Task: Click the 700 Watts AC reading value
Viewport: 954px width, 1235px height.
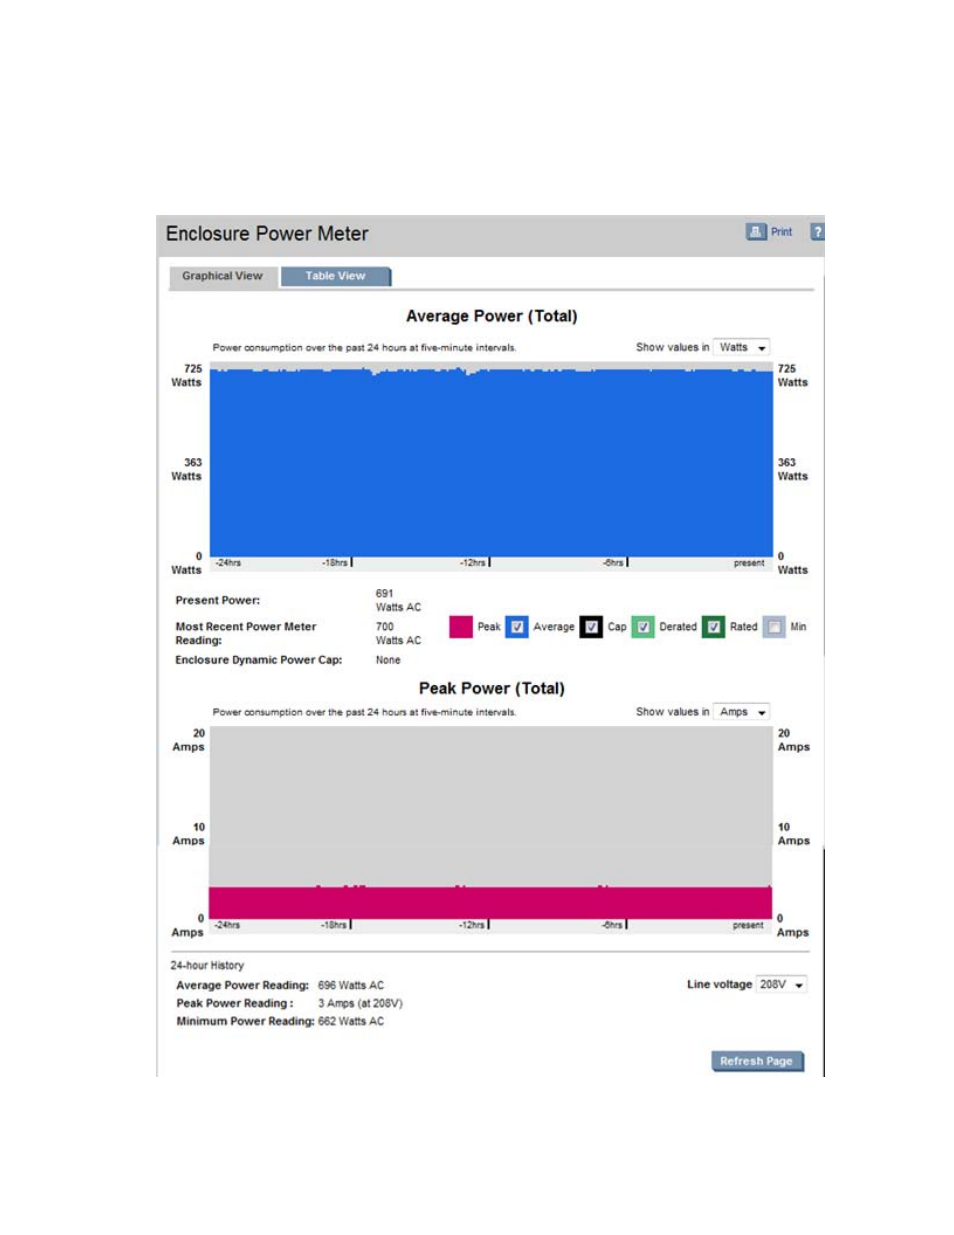Action: [x=398, y=633]
